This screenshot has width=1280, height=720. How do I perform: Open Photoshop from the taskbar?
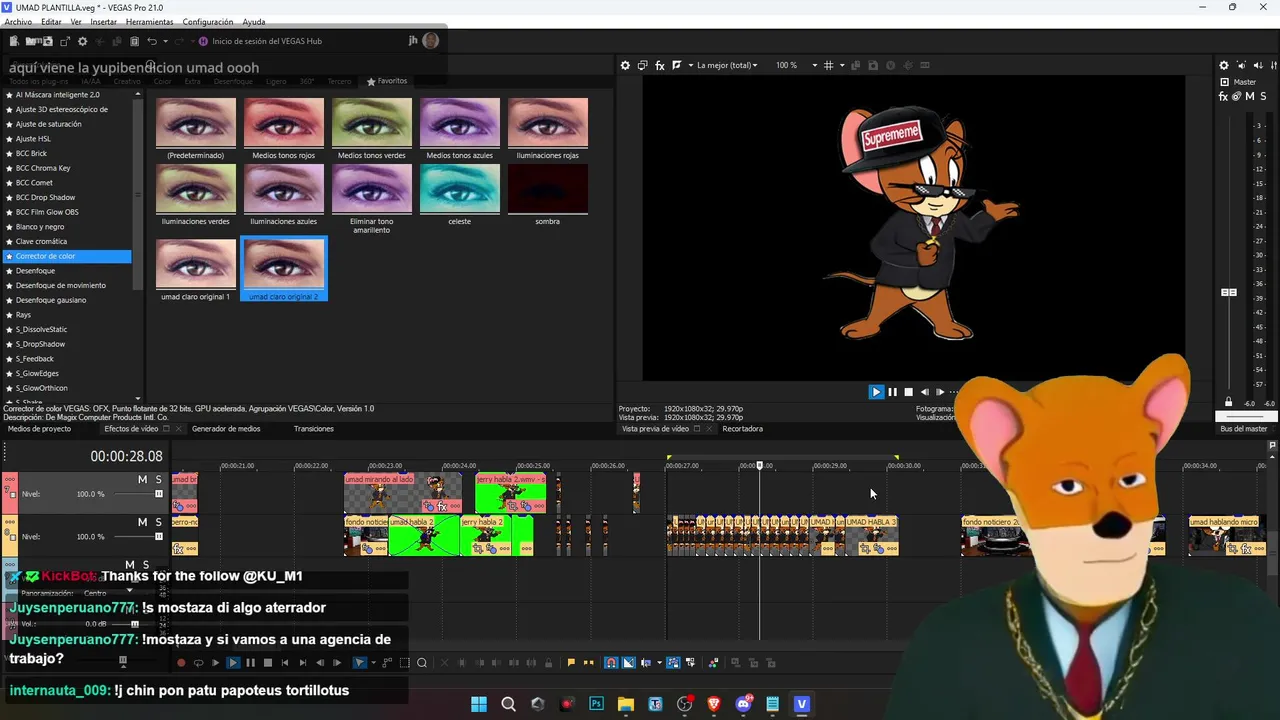(x=597, y=704)
